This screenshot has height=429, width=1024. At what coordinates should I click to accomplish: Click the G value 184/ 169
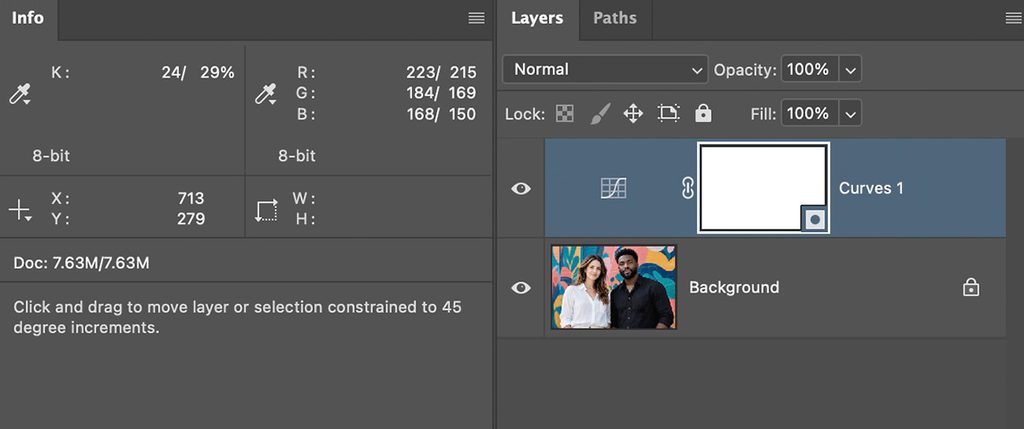[441, 93]
